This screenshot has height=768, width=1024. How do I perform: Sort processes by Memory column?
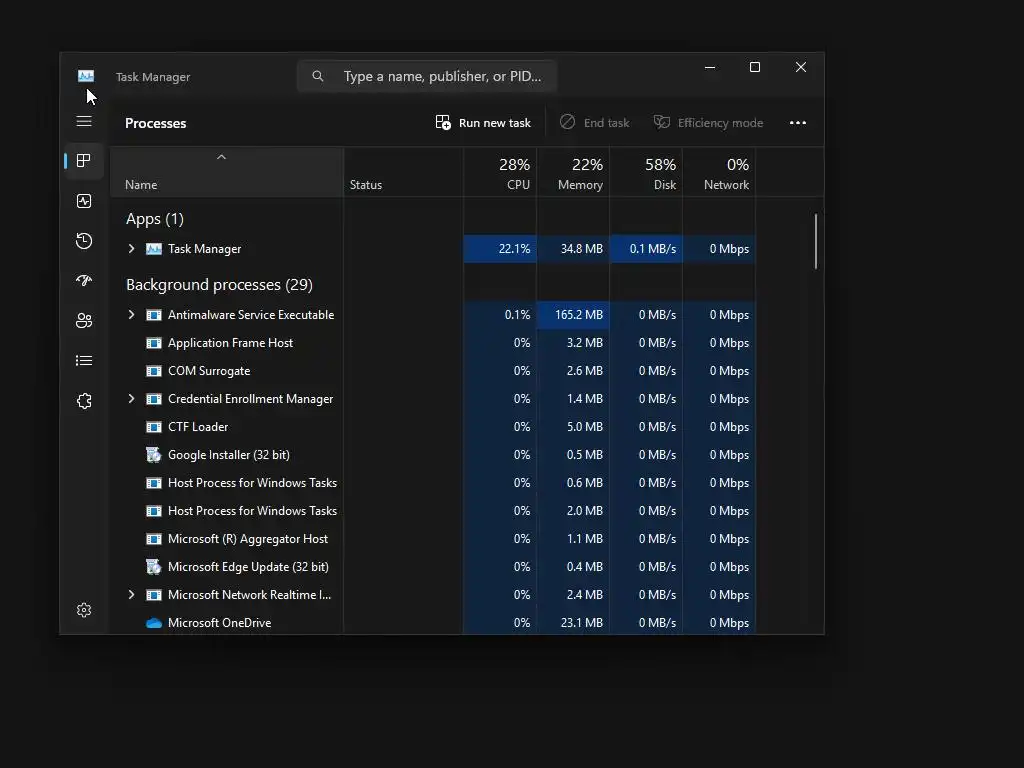pos(573,173)
